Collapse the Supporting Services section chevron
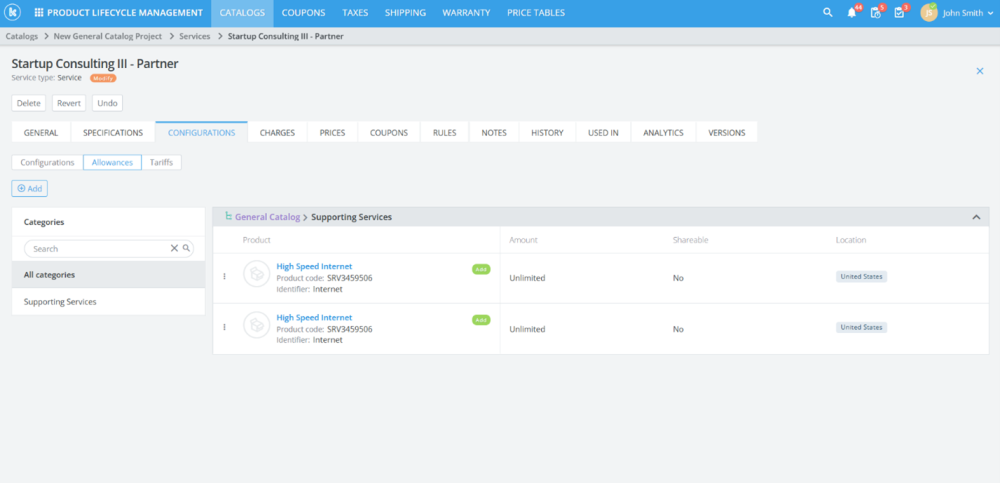Screen dimensions: 1000x483 (976, 217)
